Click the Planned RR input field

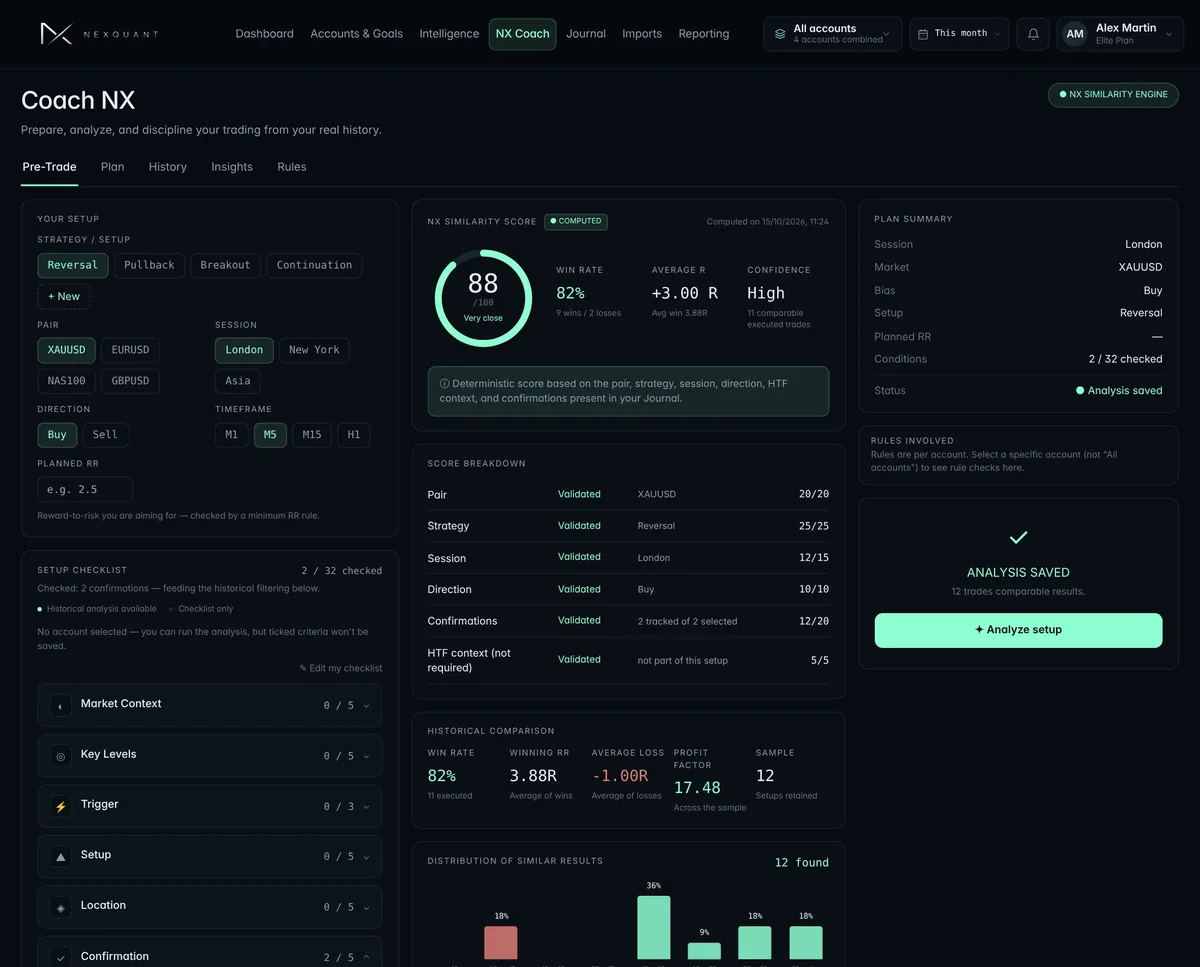pos(85,490)
